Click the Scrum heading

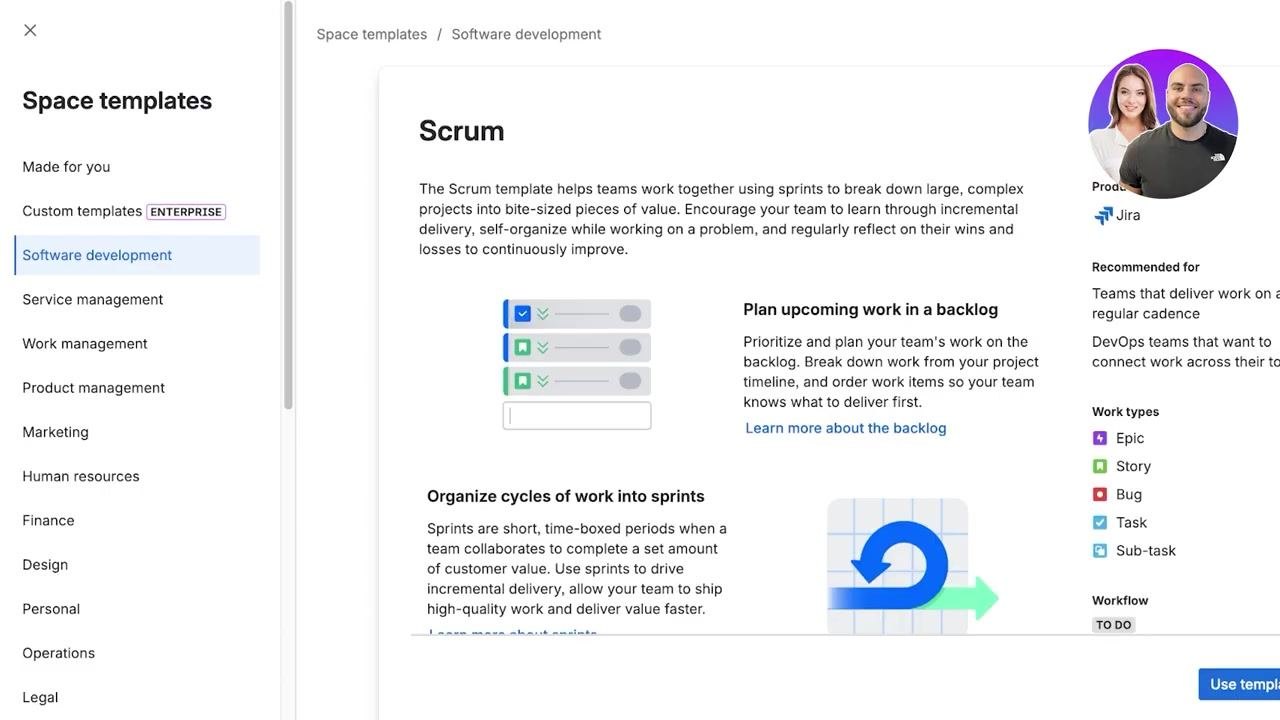tap(461, 131)
